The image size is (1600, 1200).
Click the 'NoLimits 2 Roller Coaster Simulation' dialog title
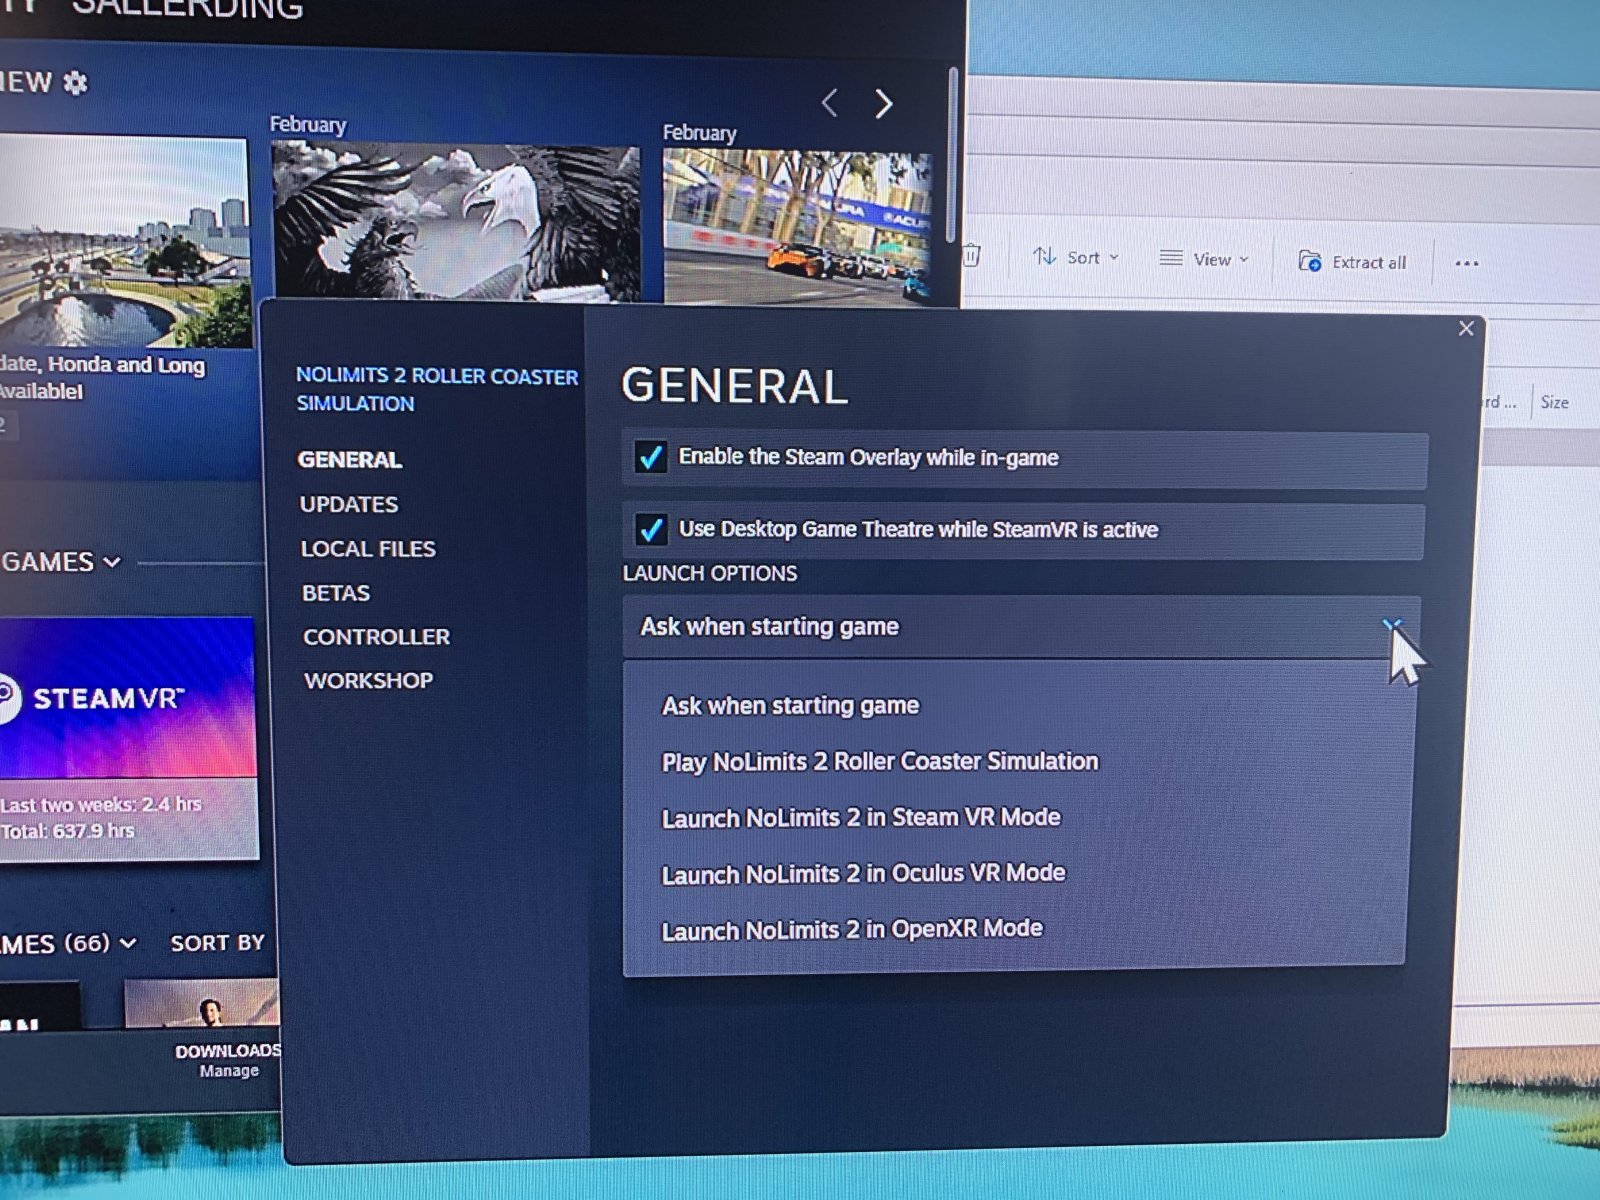437,389
